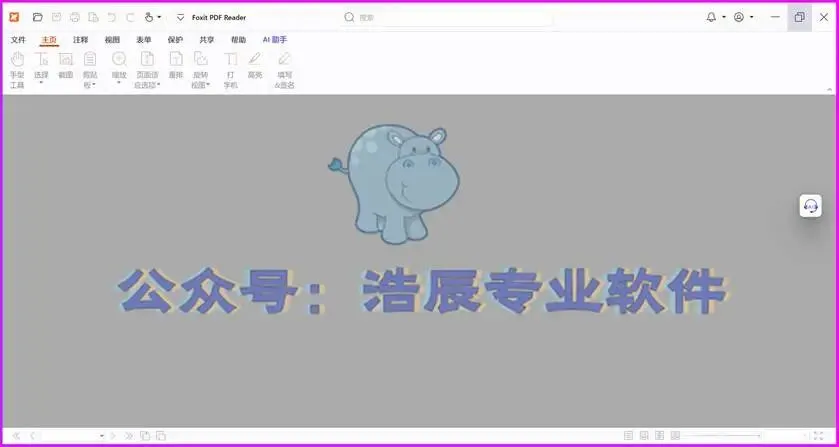This screenshot has width=839, height=447.
Task: Switch to the 帮助 tab
Action: pos(238,40)
